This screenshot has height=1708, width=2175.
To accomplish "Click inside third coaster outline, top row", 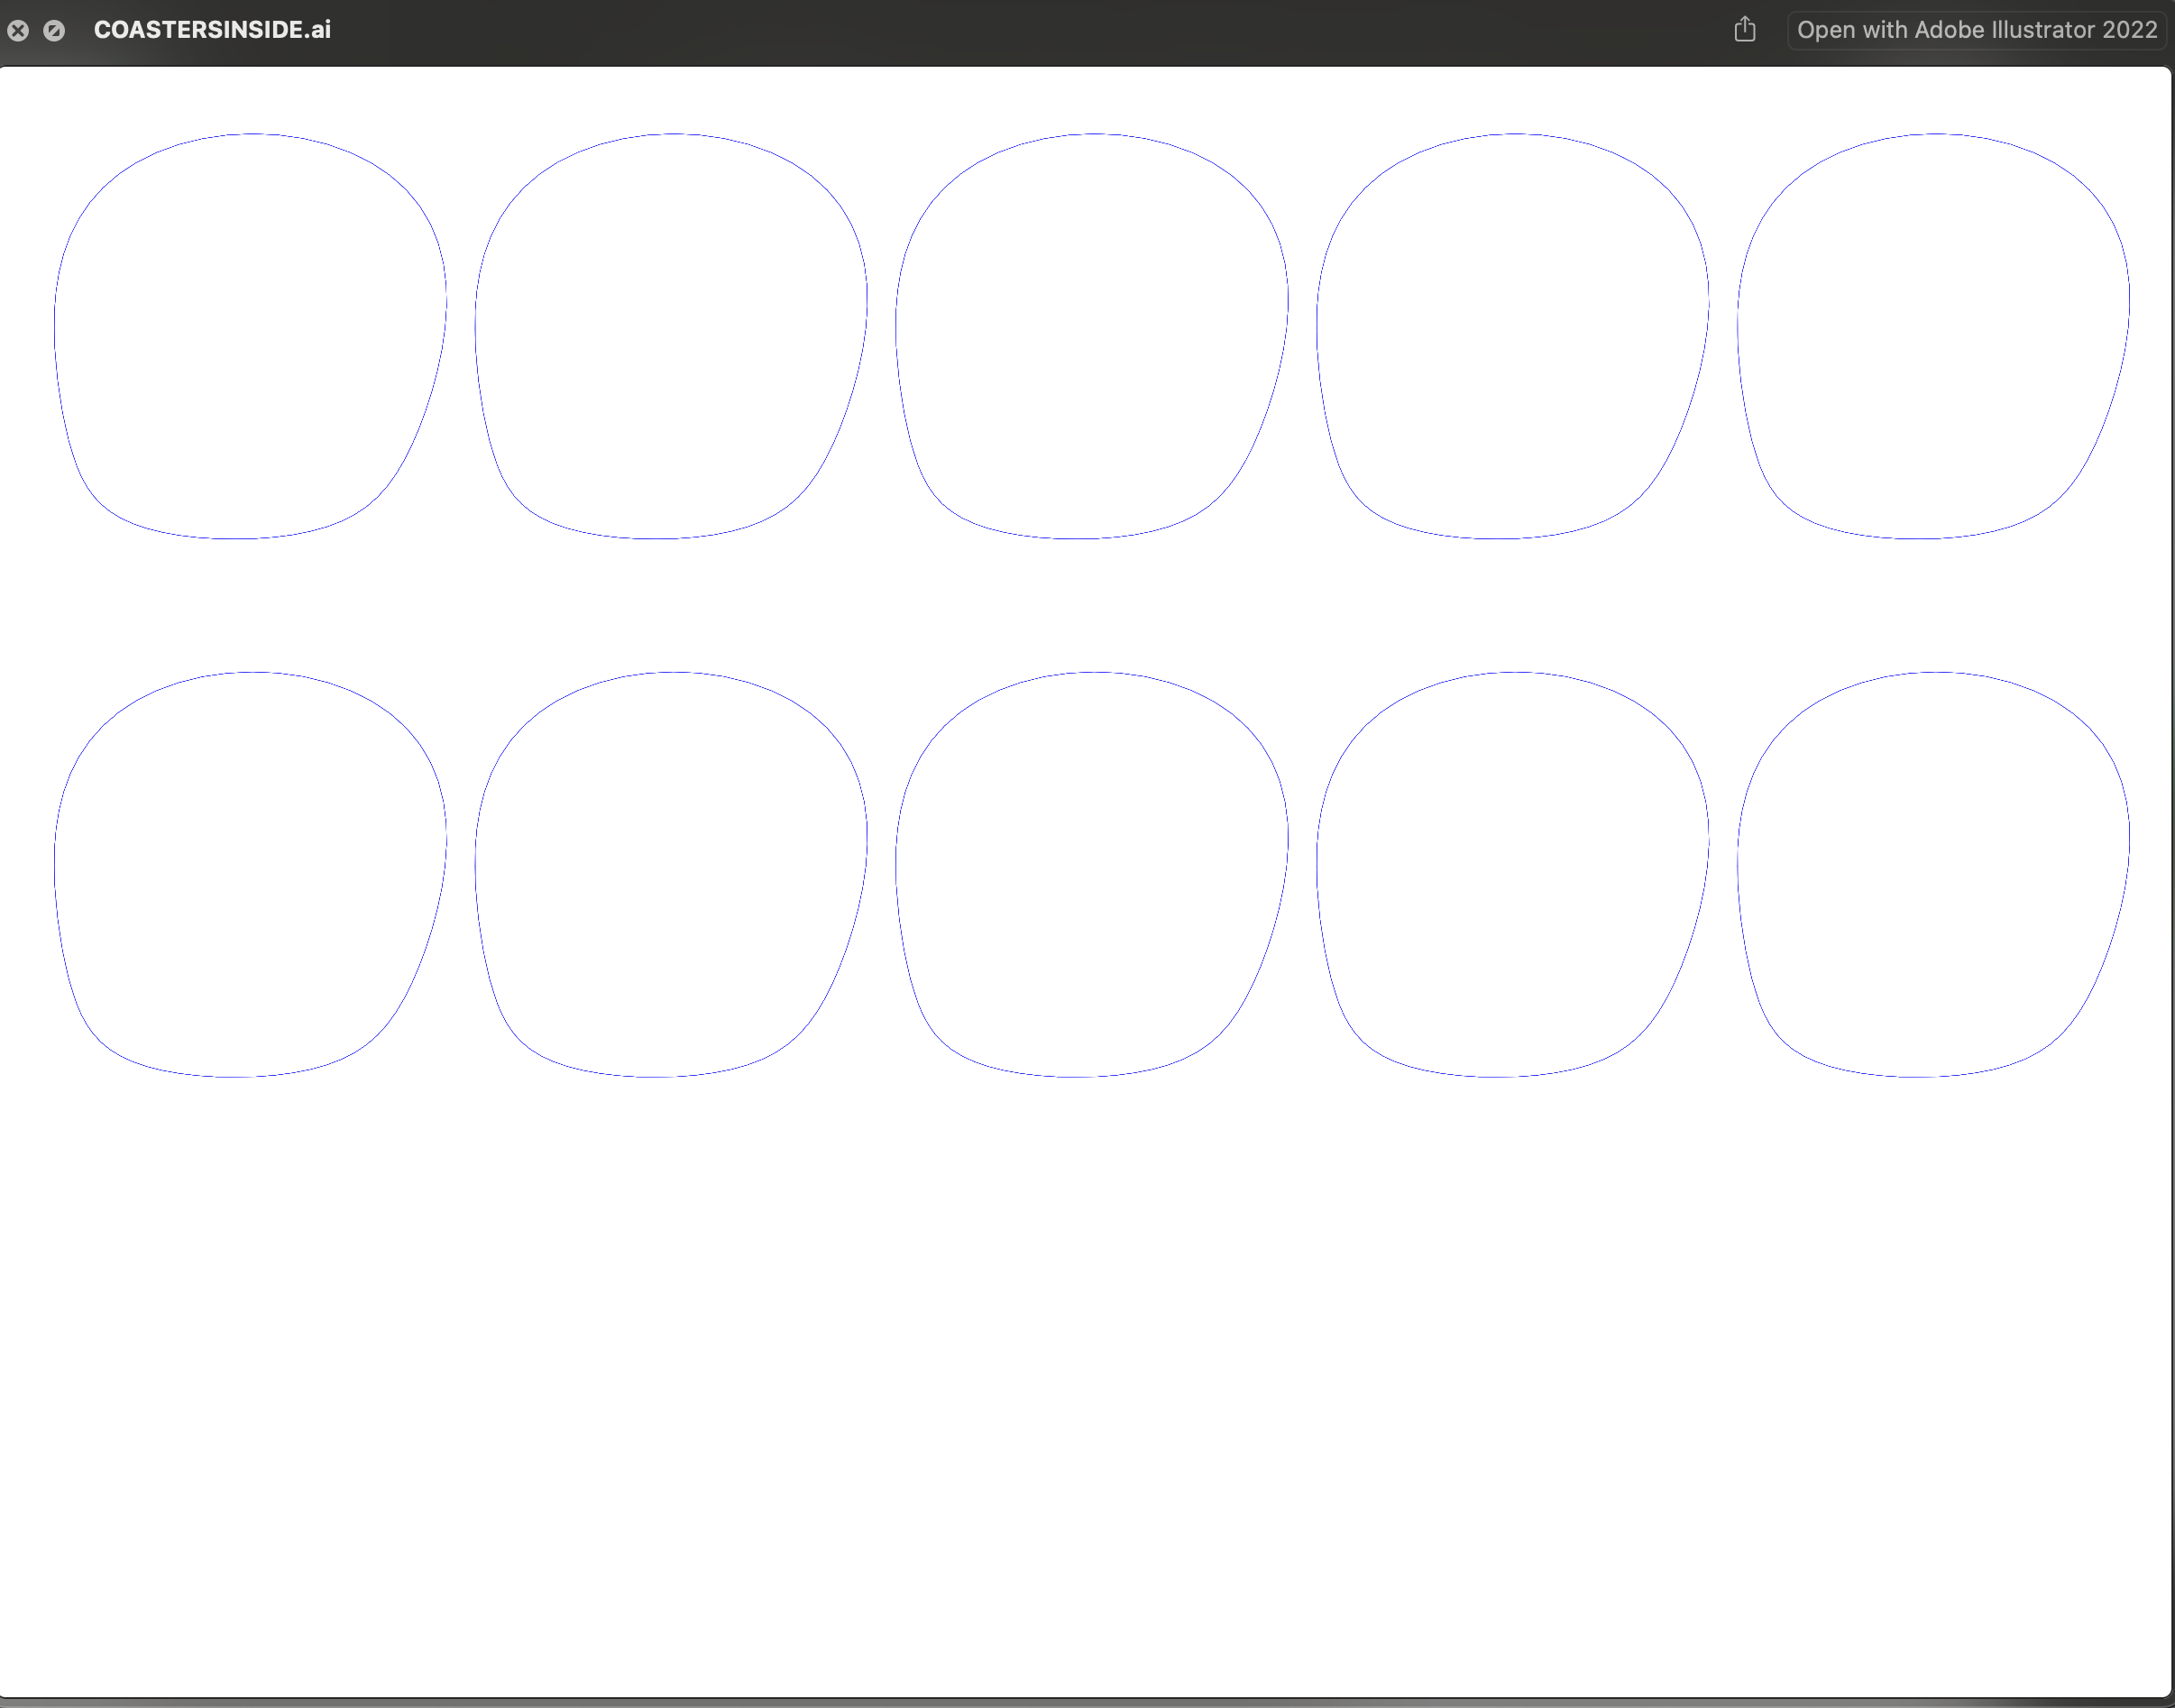I will click(x=1092, y=335).
